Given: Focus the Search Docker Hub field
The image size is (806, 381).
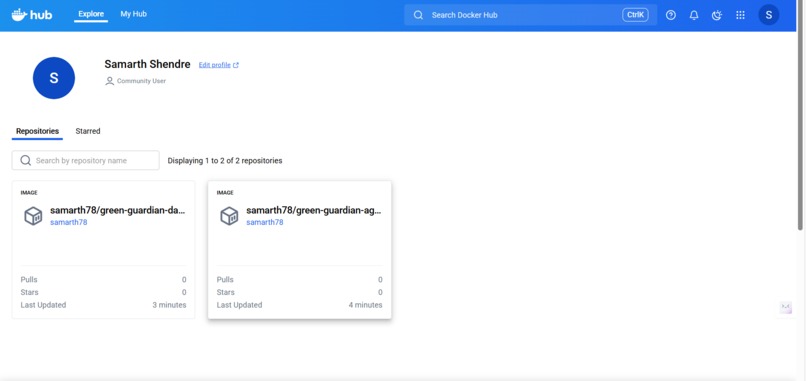Looking at the screenshot, I should pyautogui.click(x=530, y=15).
